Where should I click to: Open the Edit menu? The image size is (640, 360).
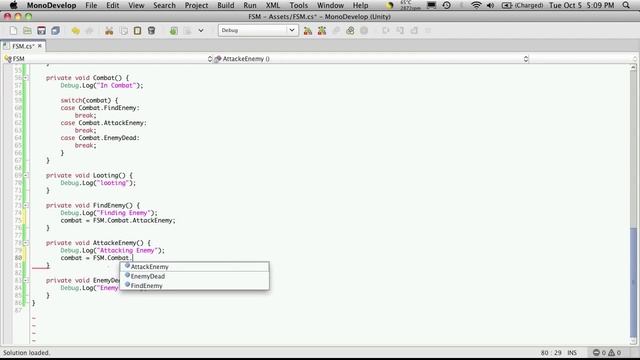(113, 5)
